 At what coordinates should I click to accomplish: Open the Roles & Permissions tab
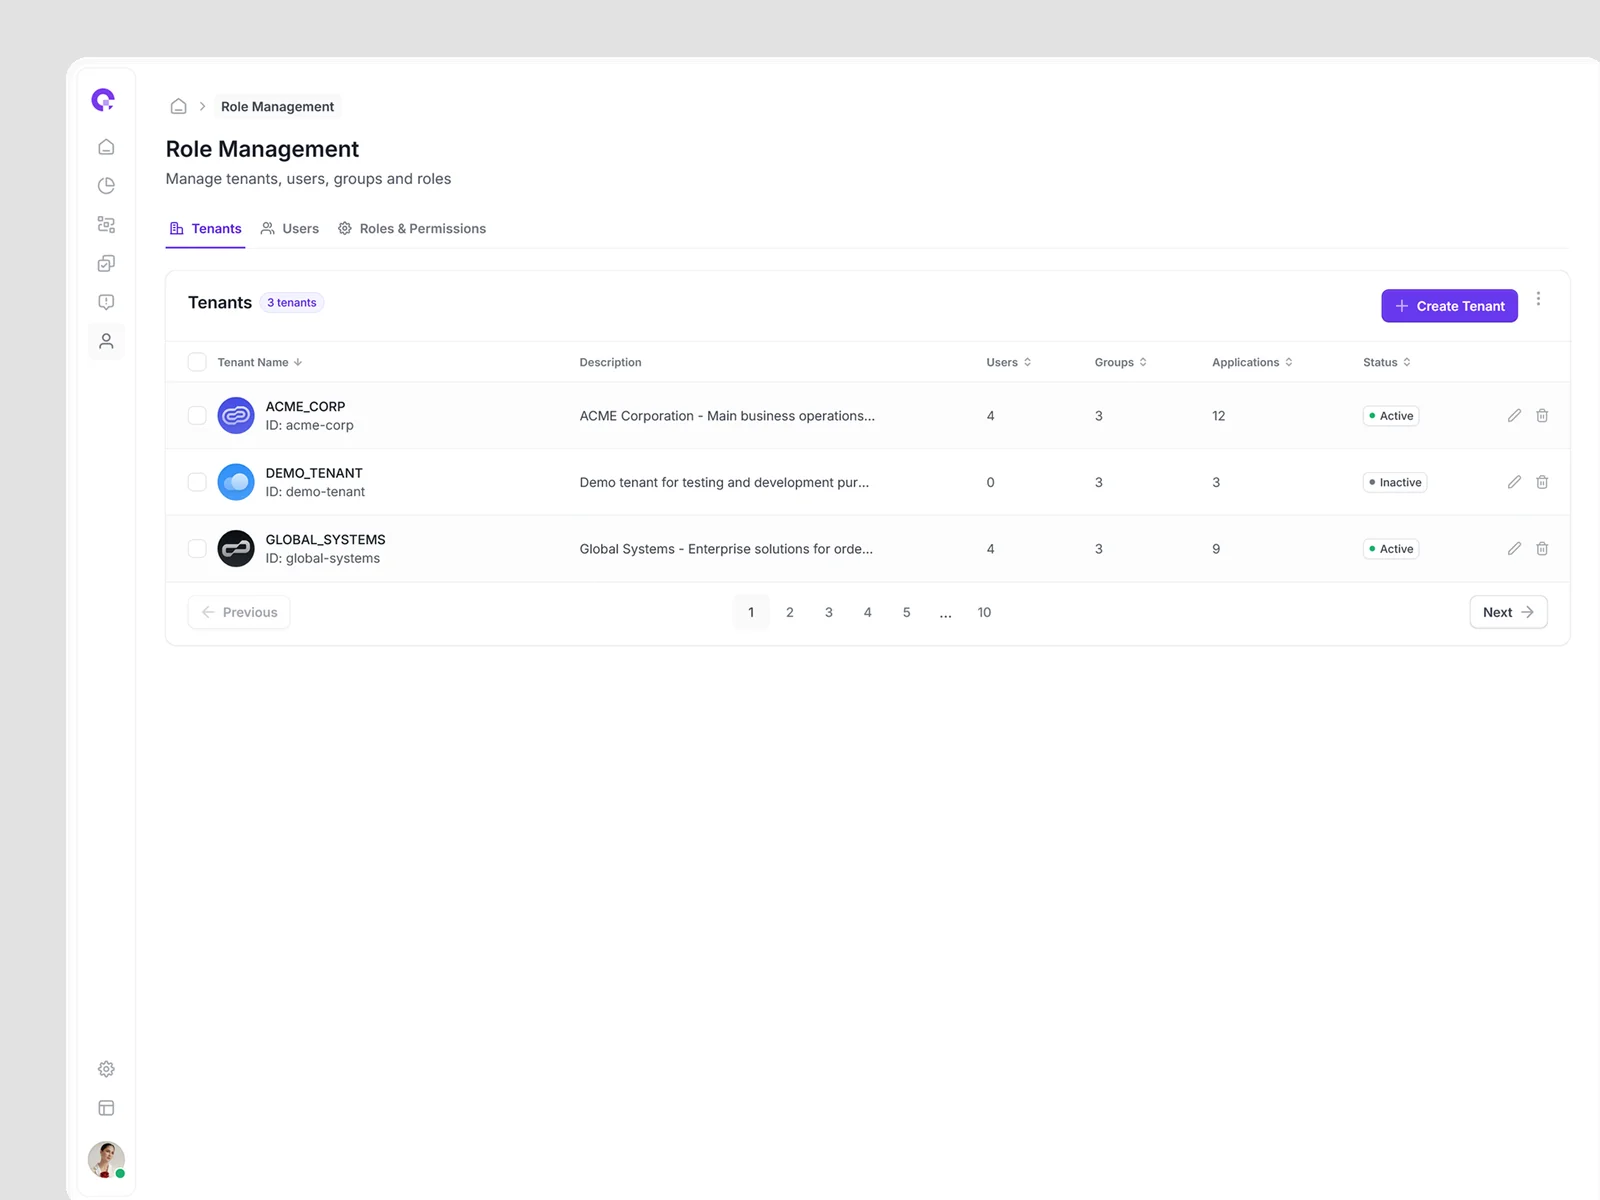[412, 229]
